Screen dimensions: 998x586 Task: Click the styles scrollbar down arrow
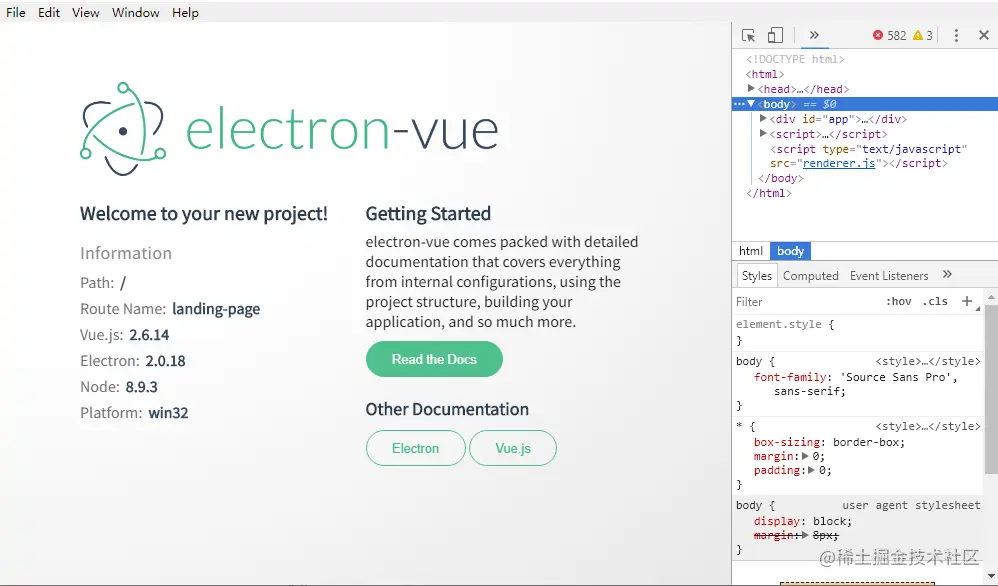tap(991, 576)
